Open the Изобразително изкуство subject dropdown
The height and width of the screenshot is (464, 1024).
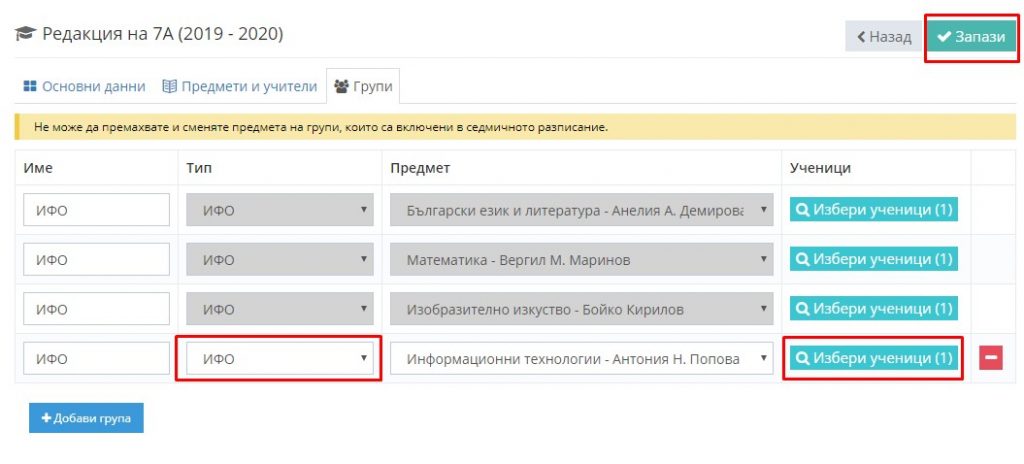(x=582, y=309)
